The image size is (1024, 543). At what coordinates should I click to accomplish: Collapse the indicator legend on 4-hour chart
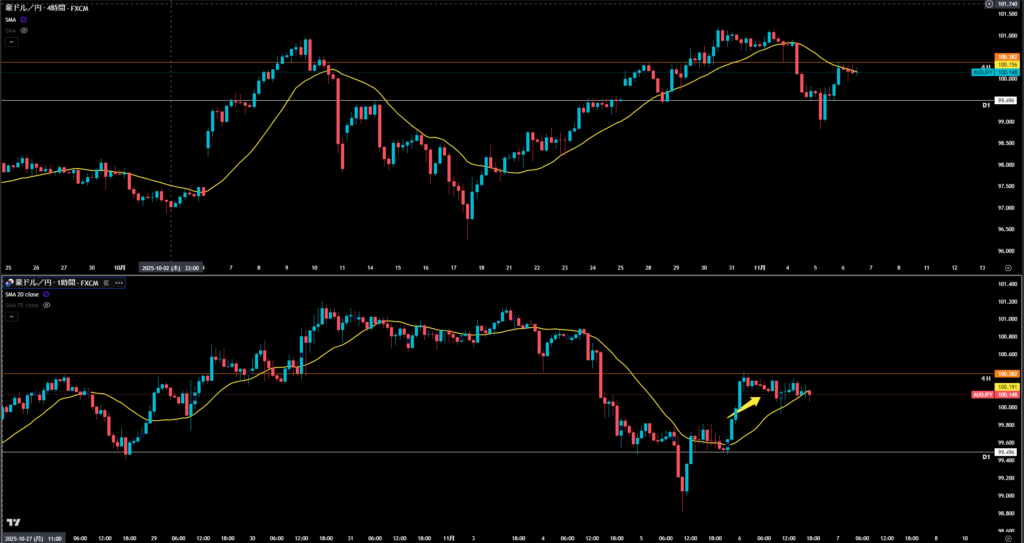click(x=10, y=42)
